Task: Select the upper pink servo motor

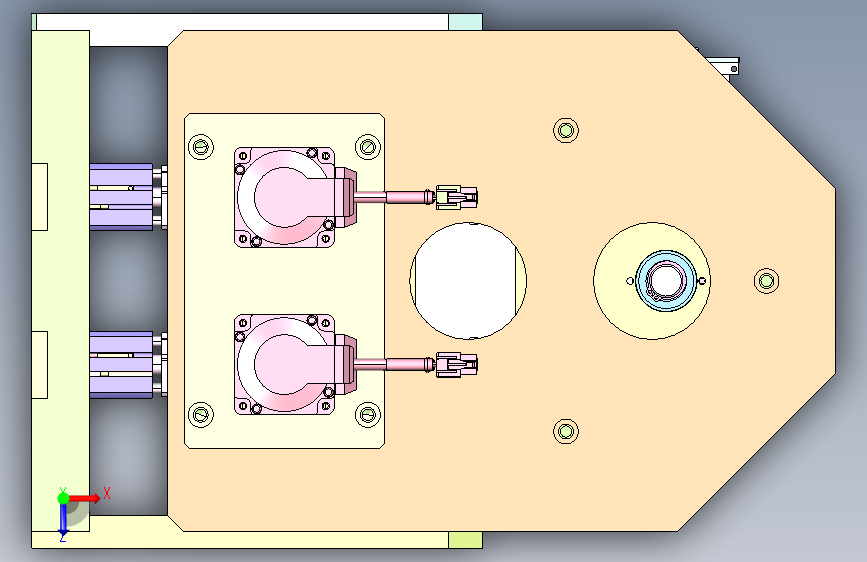Action: pos(295,197)
